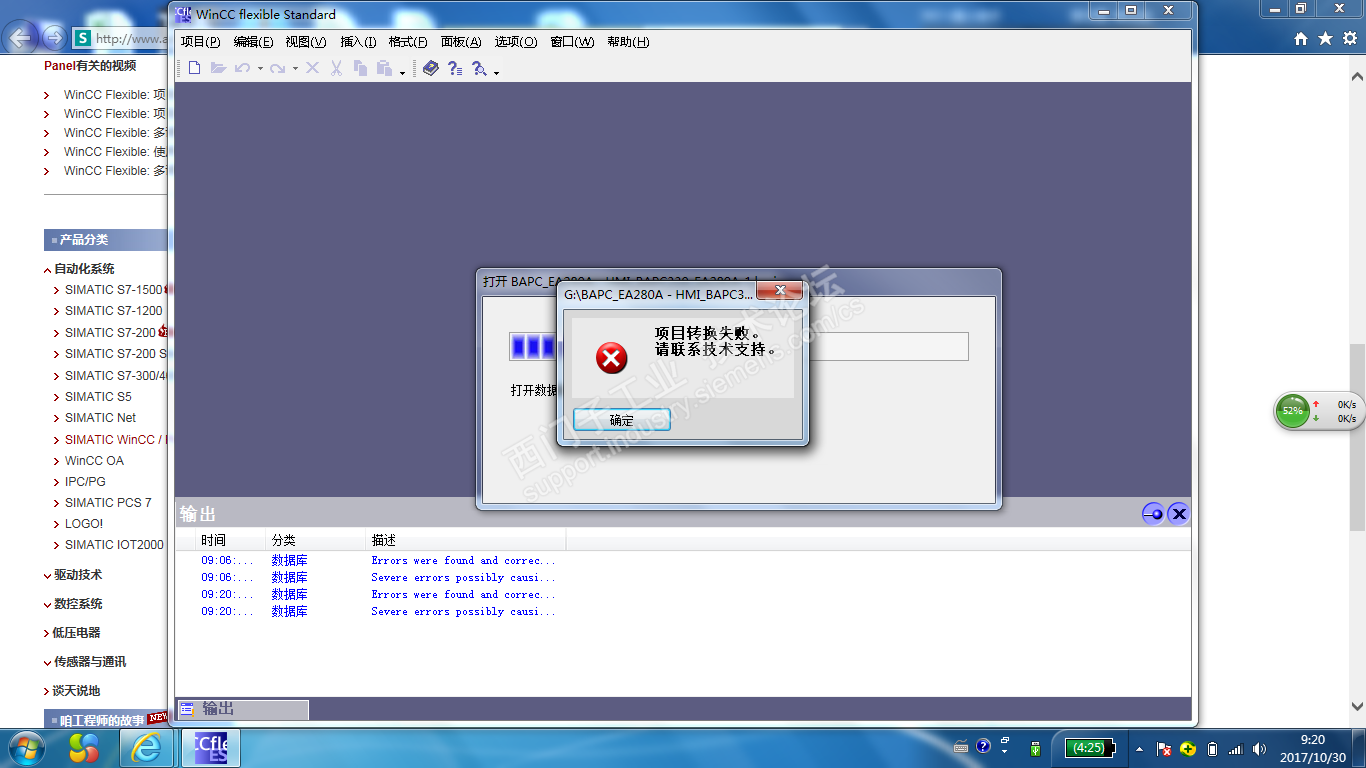The image size is (1366, 768).
Task: Click the Undo arrow icon
Action: click(x=242, y=68)
